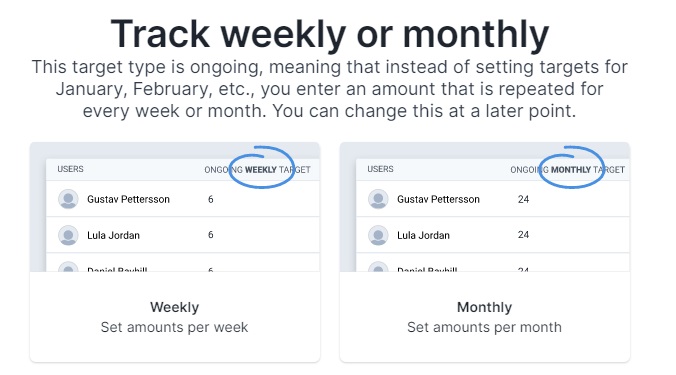
Task: Click USERS header in monthly preview
Action: click(380, 169)
